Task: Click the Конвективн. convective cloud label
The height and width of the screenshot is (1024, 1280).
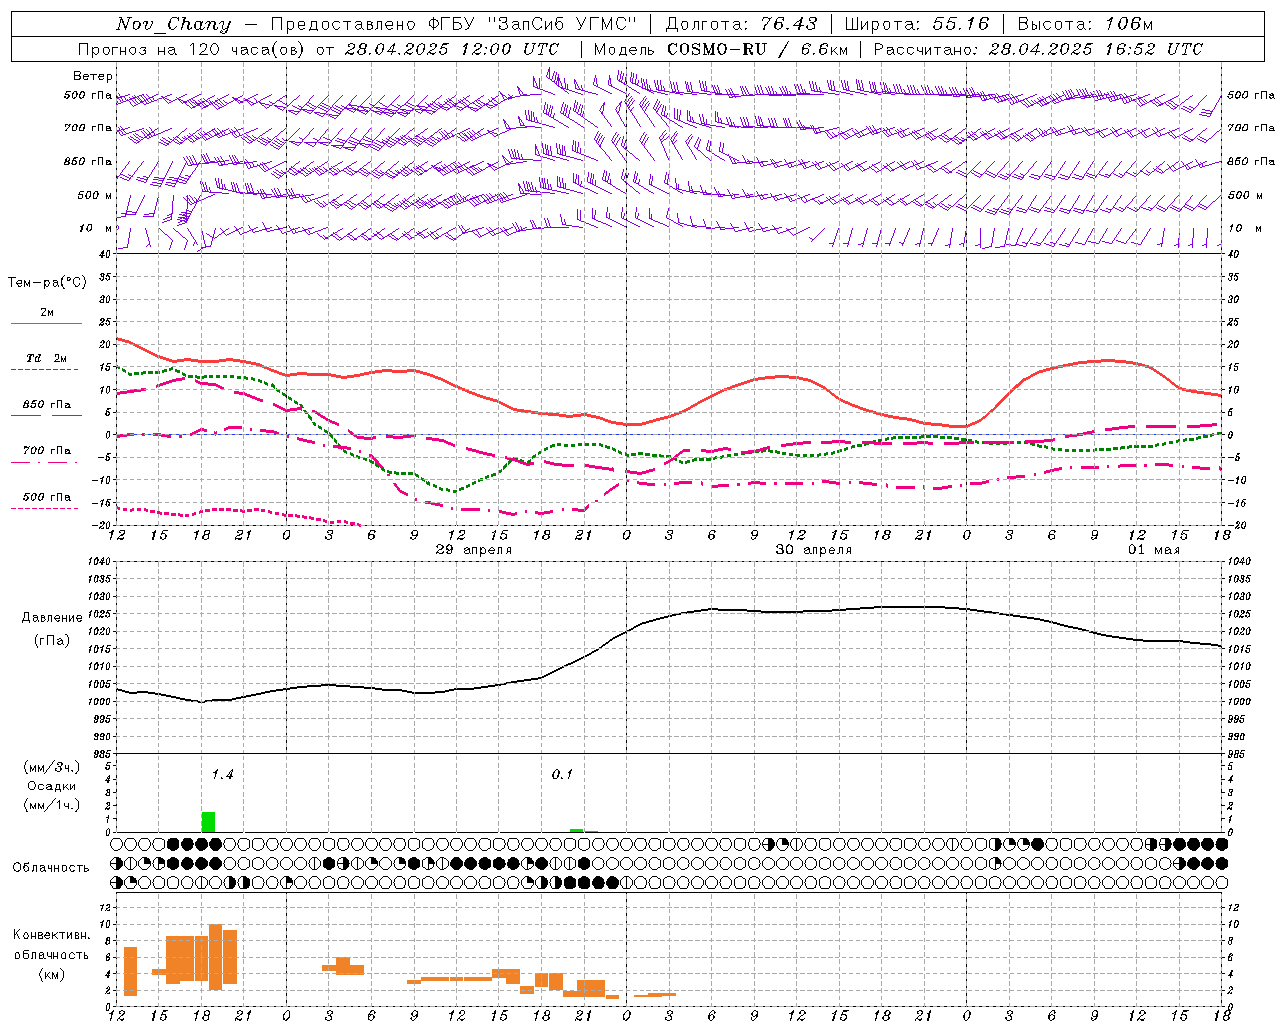Action: coord(52,935)
